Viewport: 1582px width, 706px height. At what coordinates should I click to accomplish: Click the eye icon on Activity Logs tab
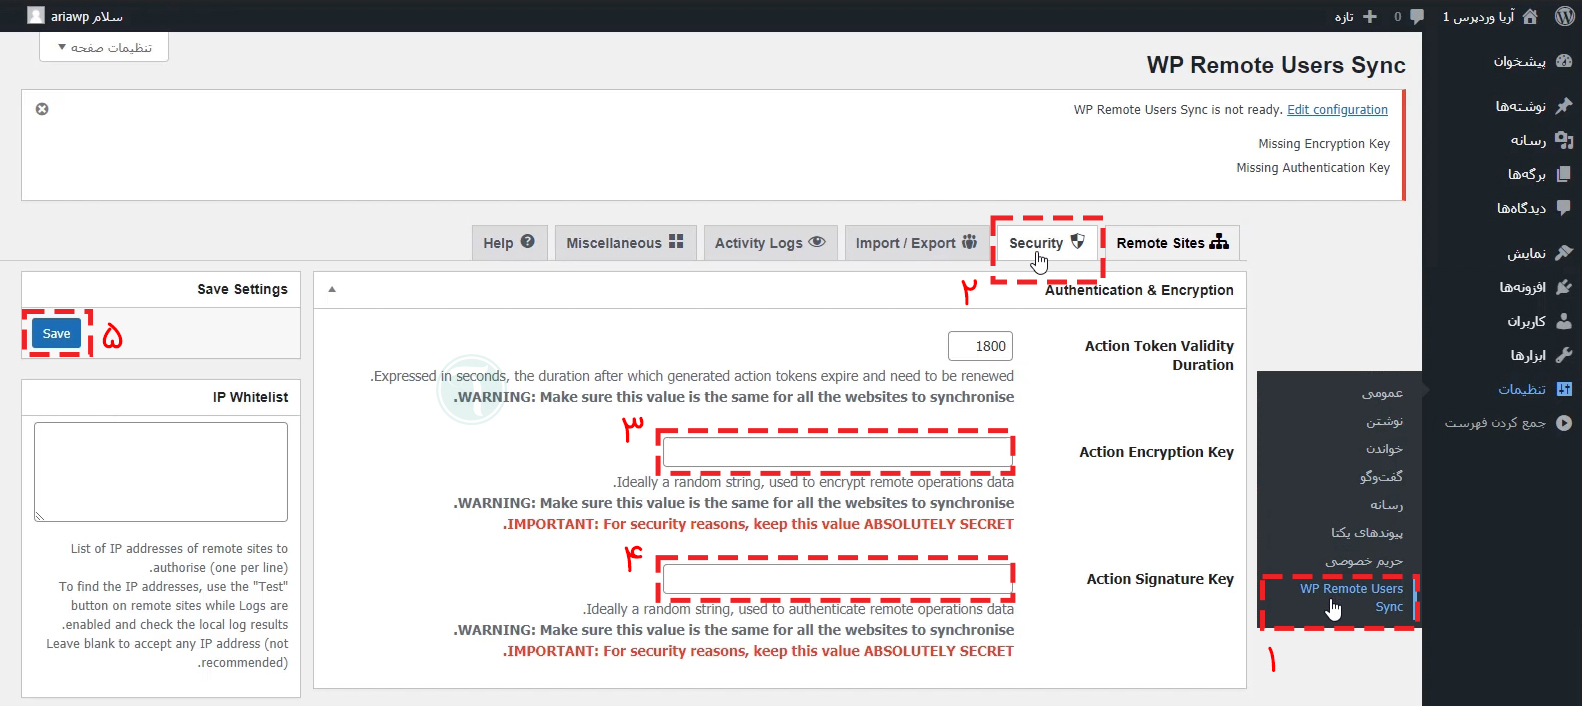(x=817, y=242)
